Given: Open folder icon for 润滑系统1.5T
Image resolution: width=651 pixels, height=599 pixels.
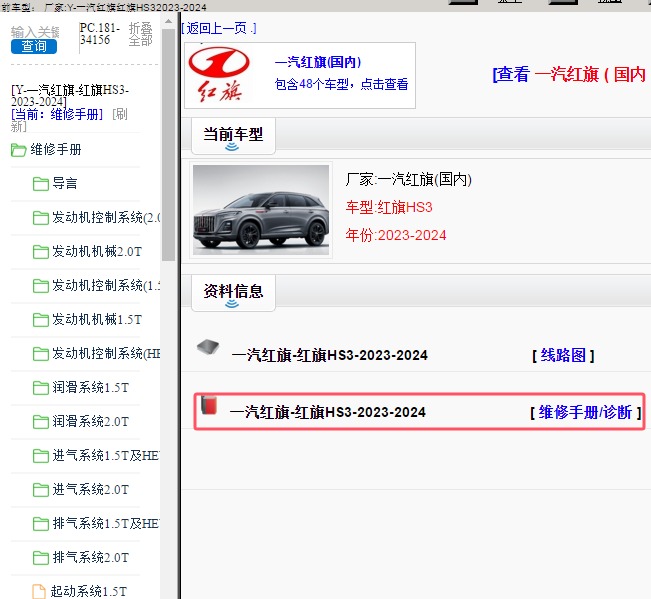Looking at the screenshot, I should [41, 388].
